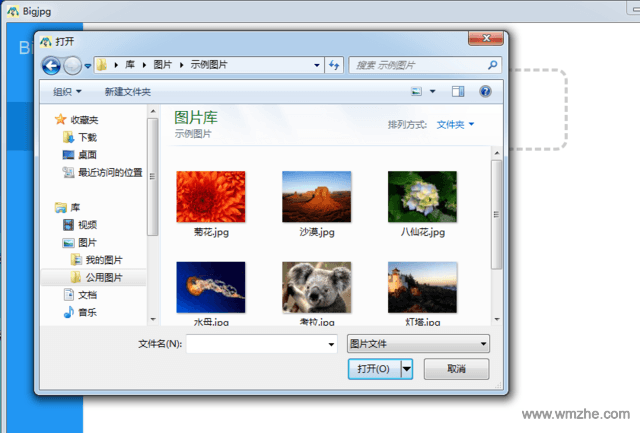Click the 文件名 input field
Screen dimensions: 640x433
click(x=256, y=344)
